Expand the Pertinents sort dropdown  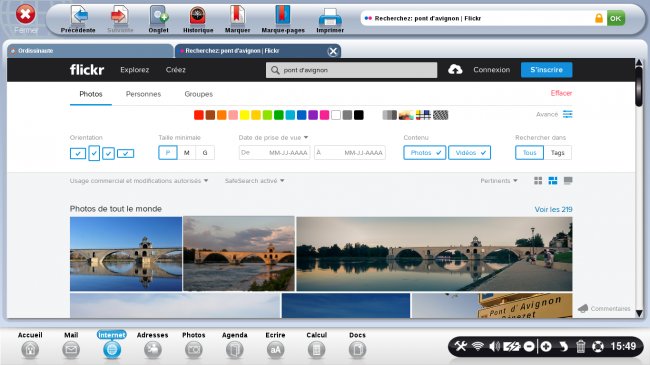coord(499,181)
